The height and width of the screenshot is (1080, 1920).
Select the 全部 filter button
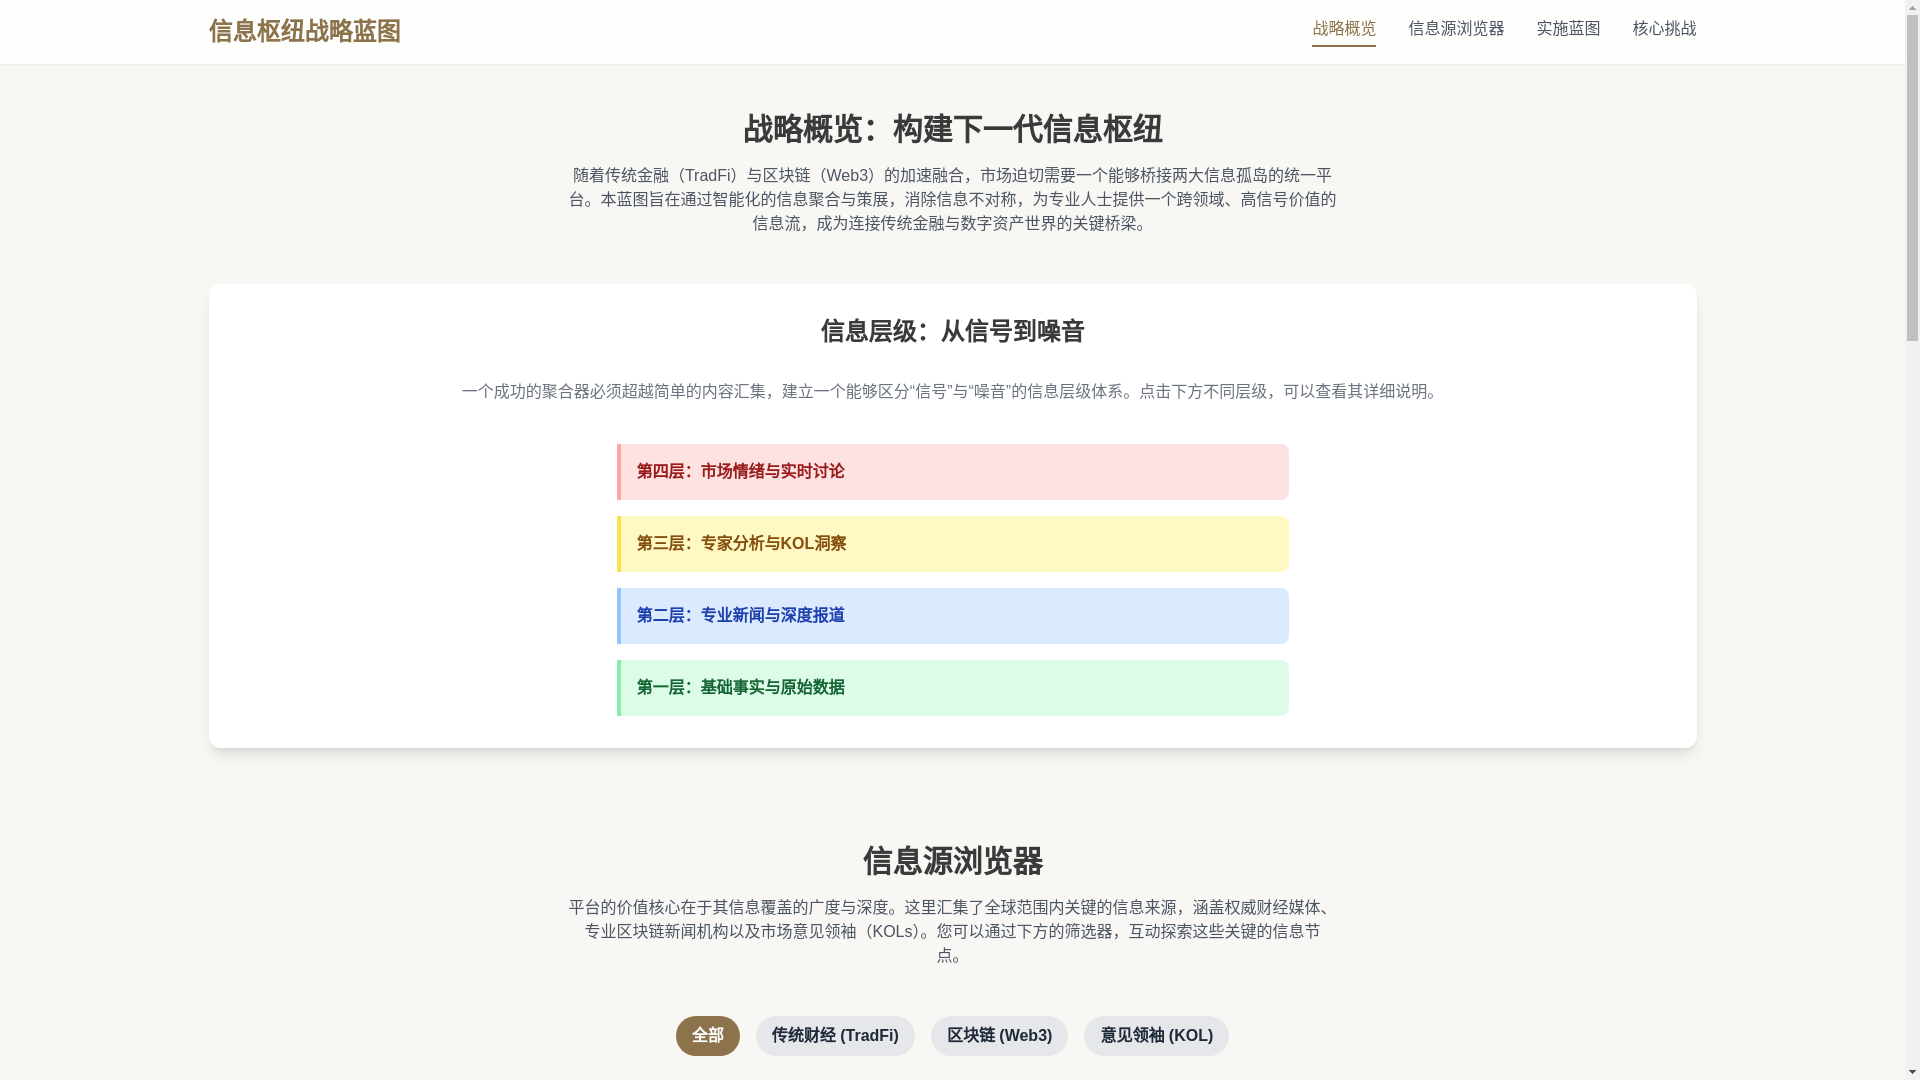coord(707,1036)
